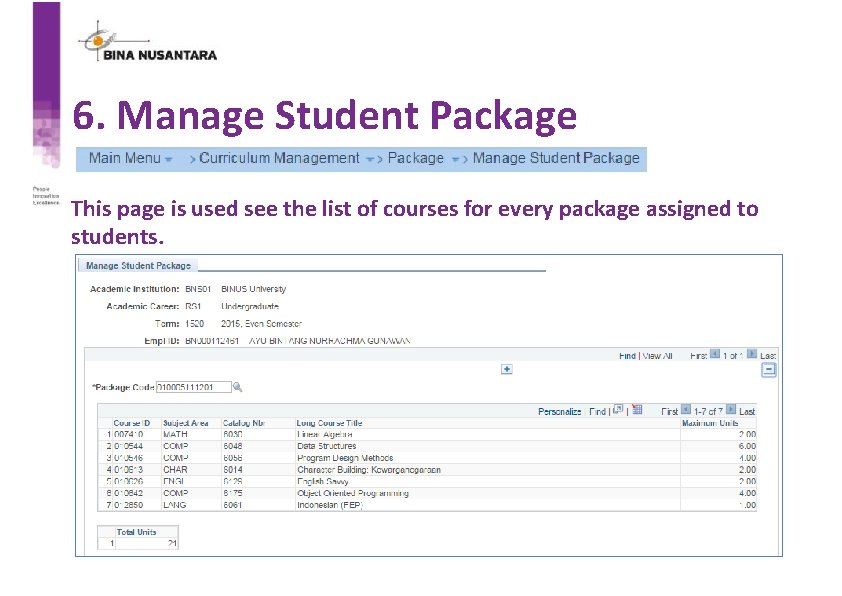Click the previous arrow icon before 1-7 of 7

tap(685, 409)
